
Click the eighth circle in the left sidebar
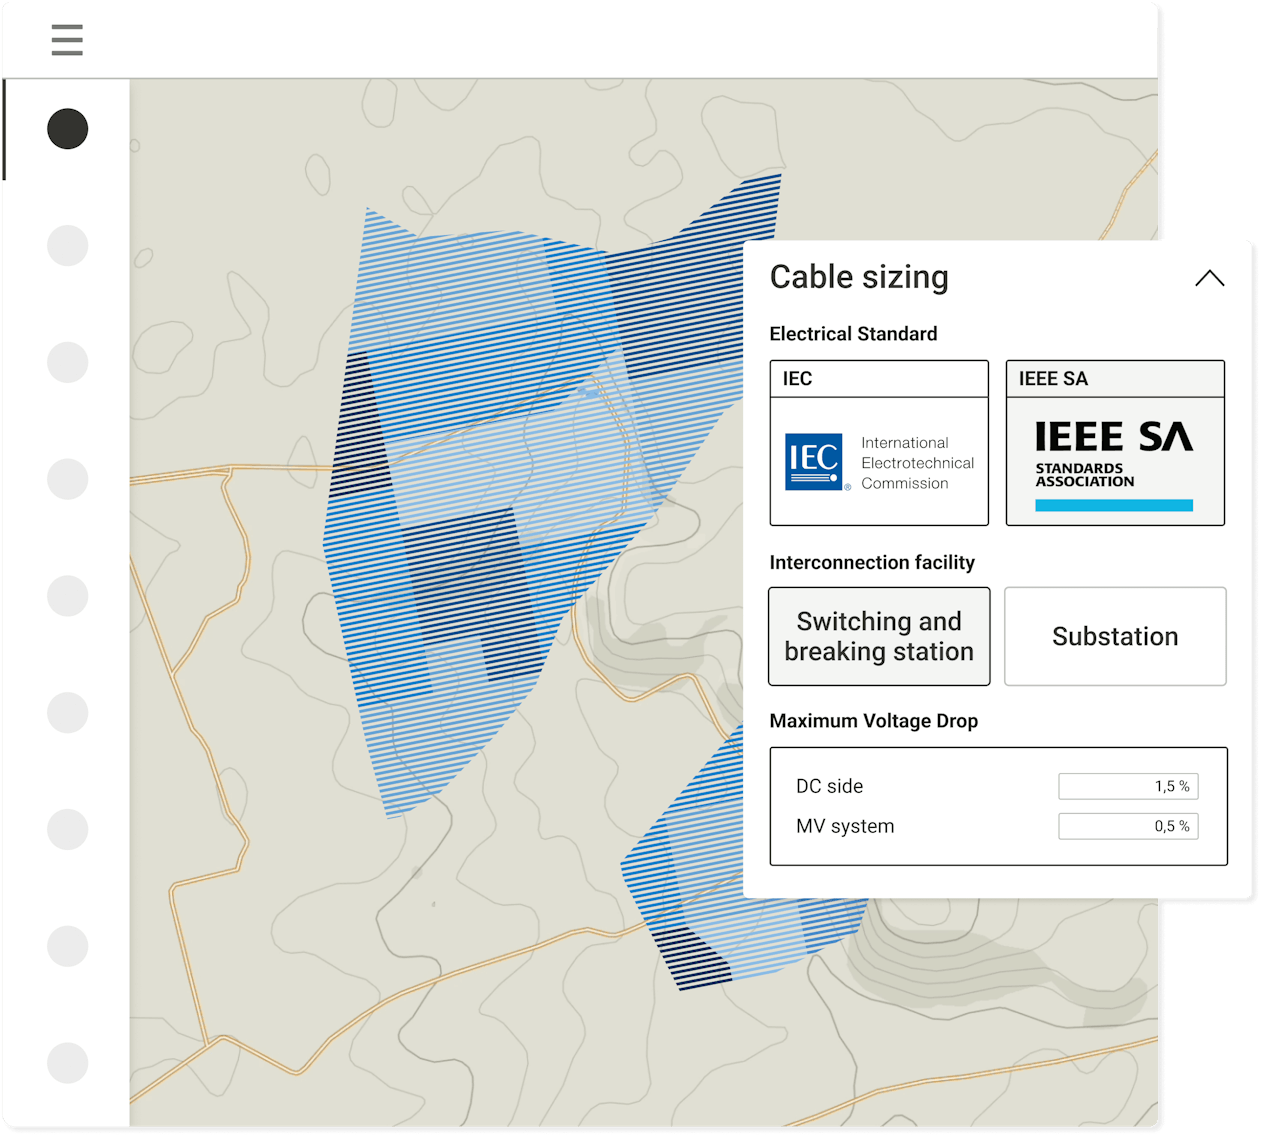(68, 946)
